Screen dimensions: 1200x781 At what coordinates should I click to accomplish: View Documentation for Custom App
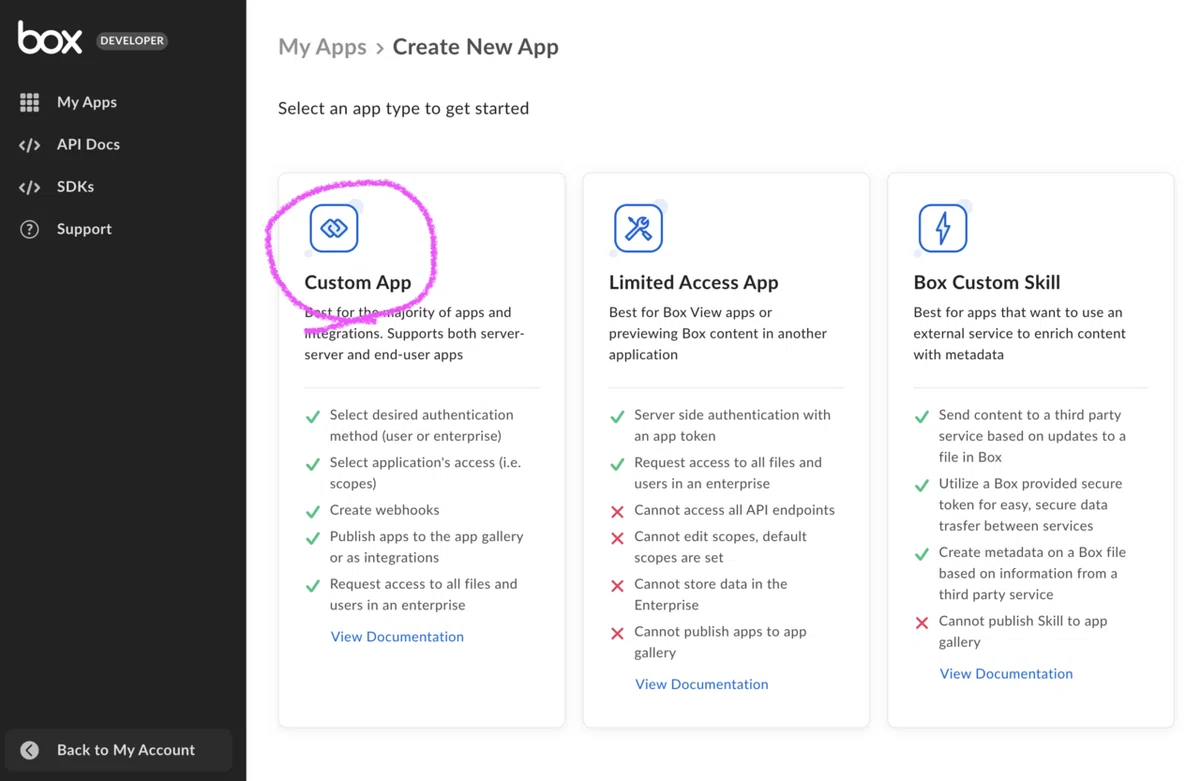point(397,636)
